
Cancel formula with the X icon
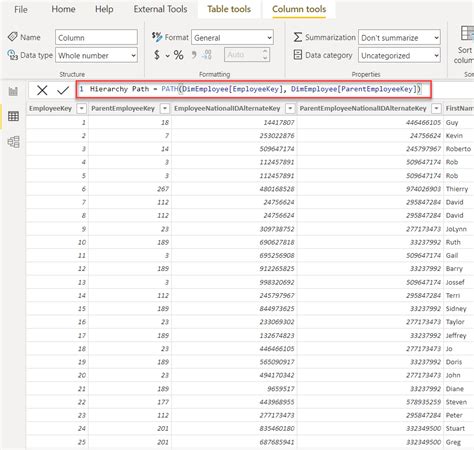click(x=42, y=90)
